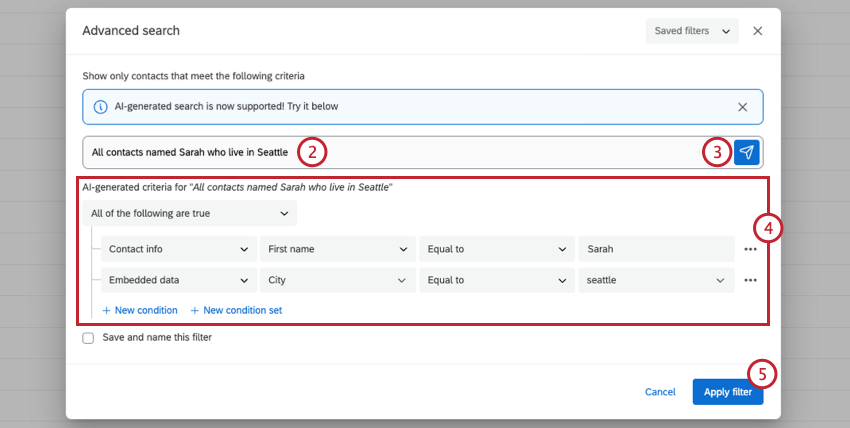Click the info icon in the banner

pyautogui.click(x=100, y=106)
